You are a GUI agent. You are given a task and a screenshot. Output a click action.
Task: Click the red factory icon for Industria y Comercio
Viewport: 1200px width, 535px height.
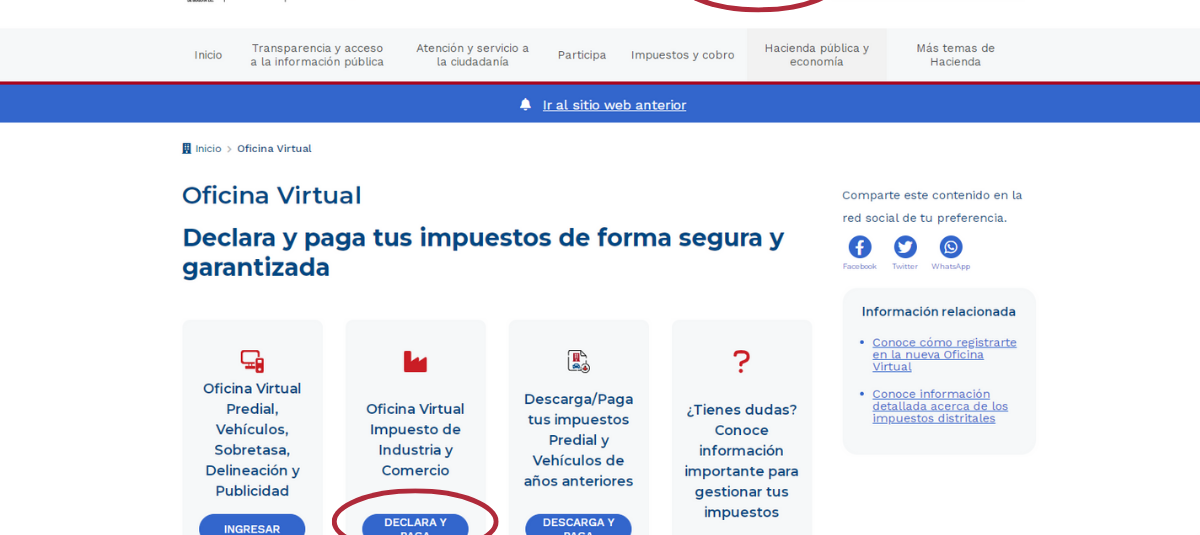point(415,361)
